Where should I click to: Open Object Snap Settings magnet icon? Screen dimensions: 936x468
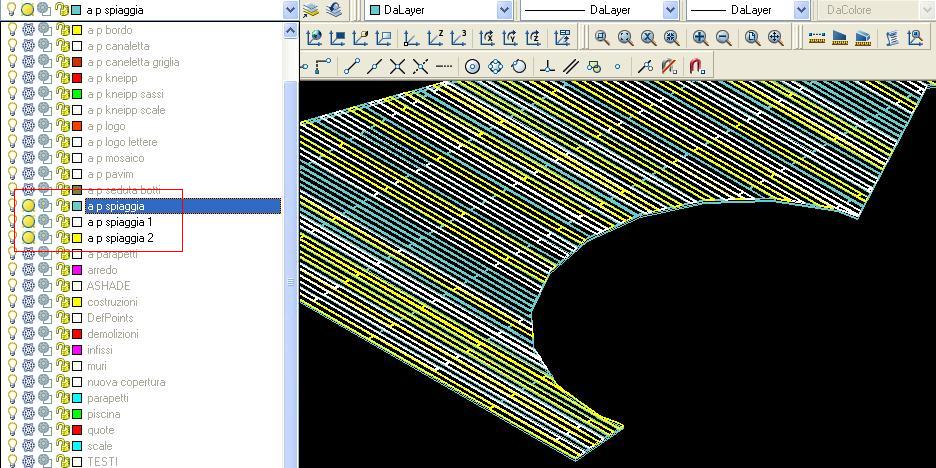pyautogui.click(x=698, y=66)
